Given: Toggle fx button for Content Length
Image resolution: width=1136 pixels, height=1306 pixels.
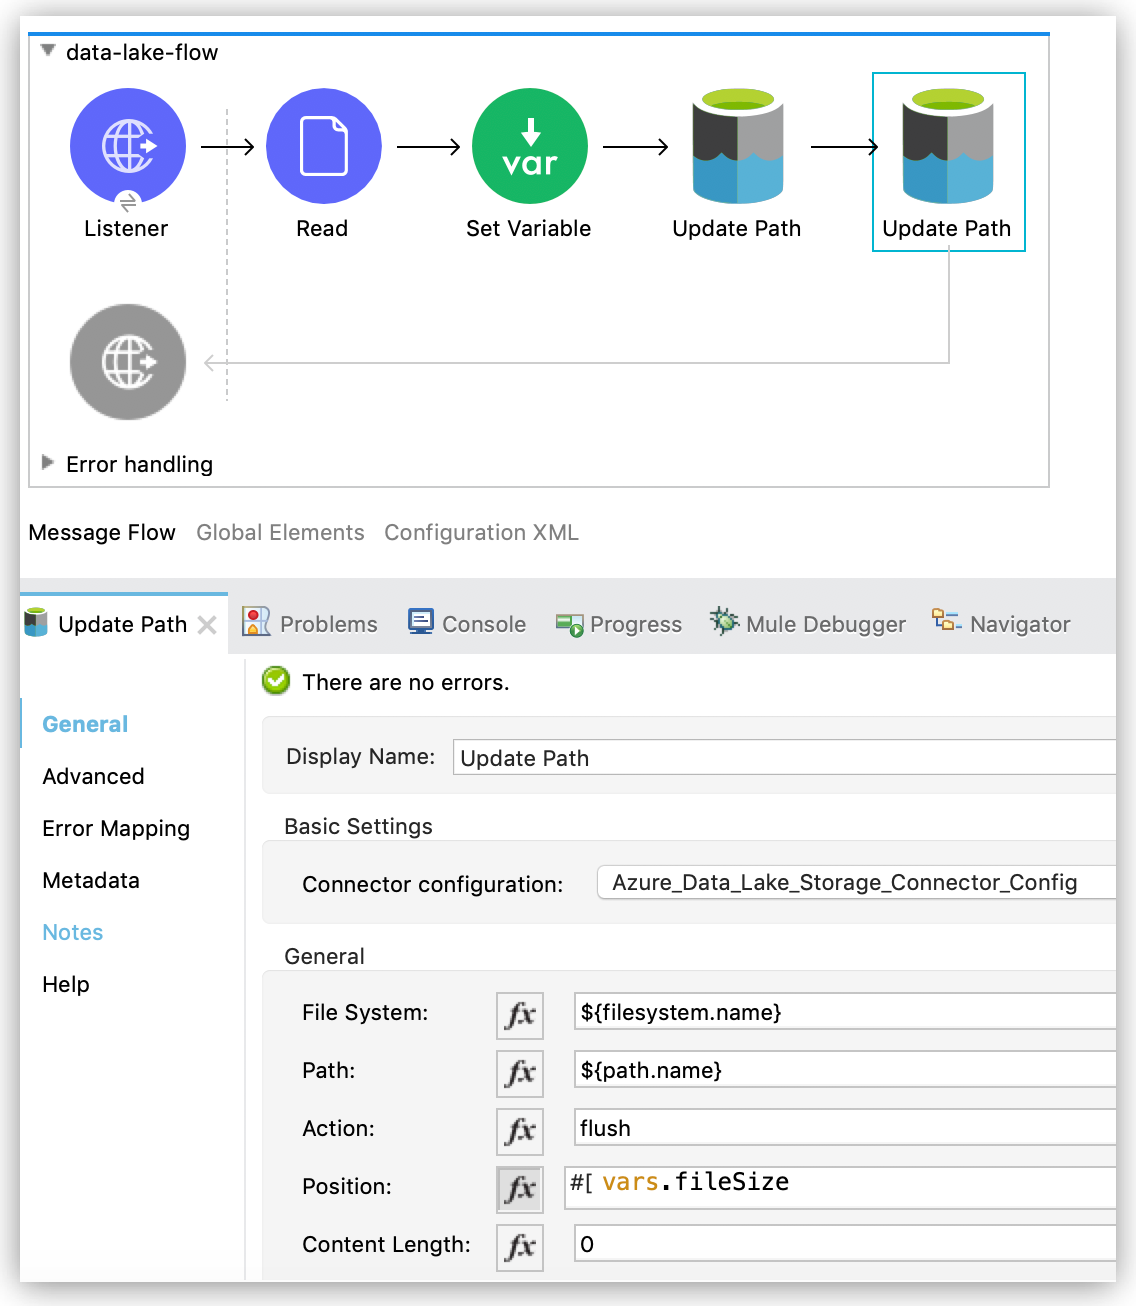Looking at the screenshot, I should pyautogui.click(x=520, y=1247).
